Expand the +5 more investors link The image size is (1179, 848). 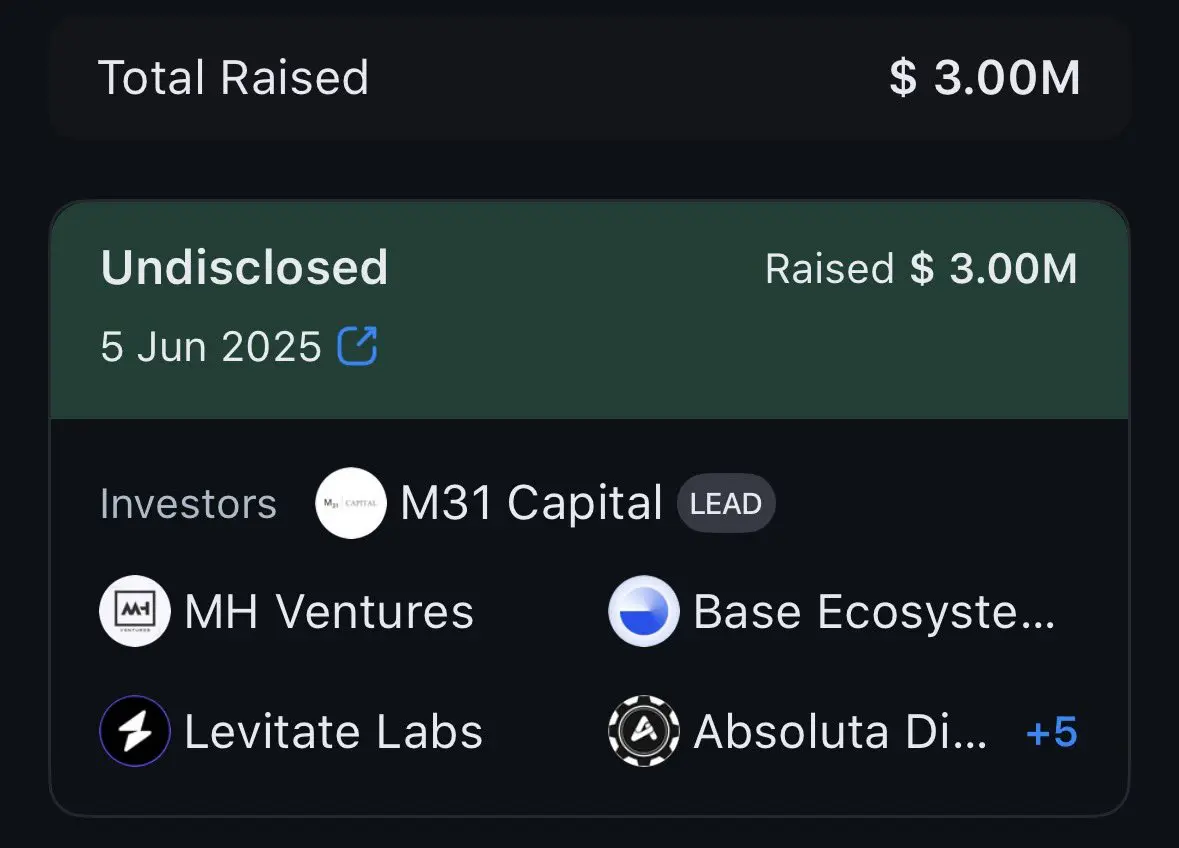pos(1052,731)
